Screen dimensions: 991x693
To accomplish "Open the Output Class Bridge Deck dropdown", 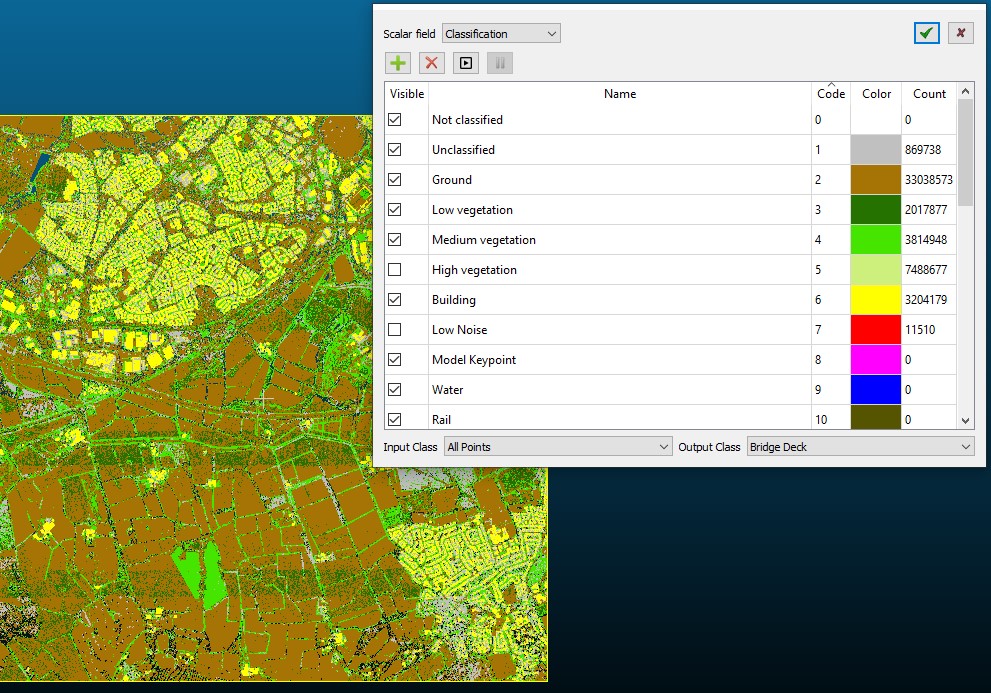I will point(860,447).
